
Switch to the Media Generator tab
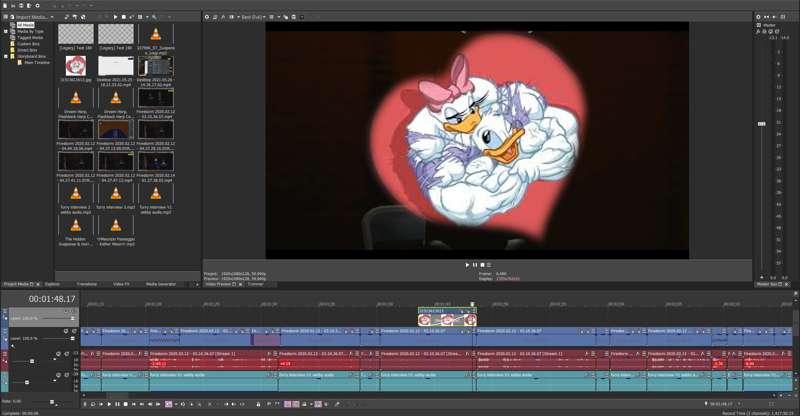point(161,284)
